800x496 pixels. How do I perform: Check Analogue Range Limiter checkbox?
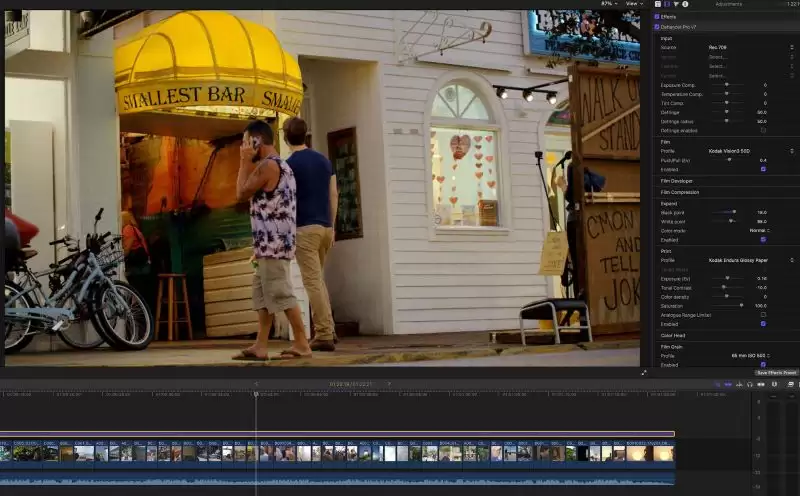(x=763, y=315)
